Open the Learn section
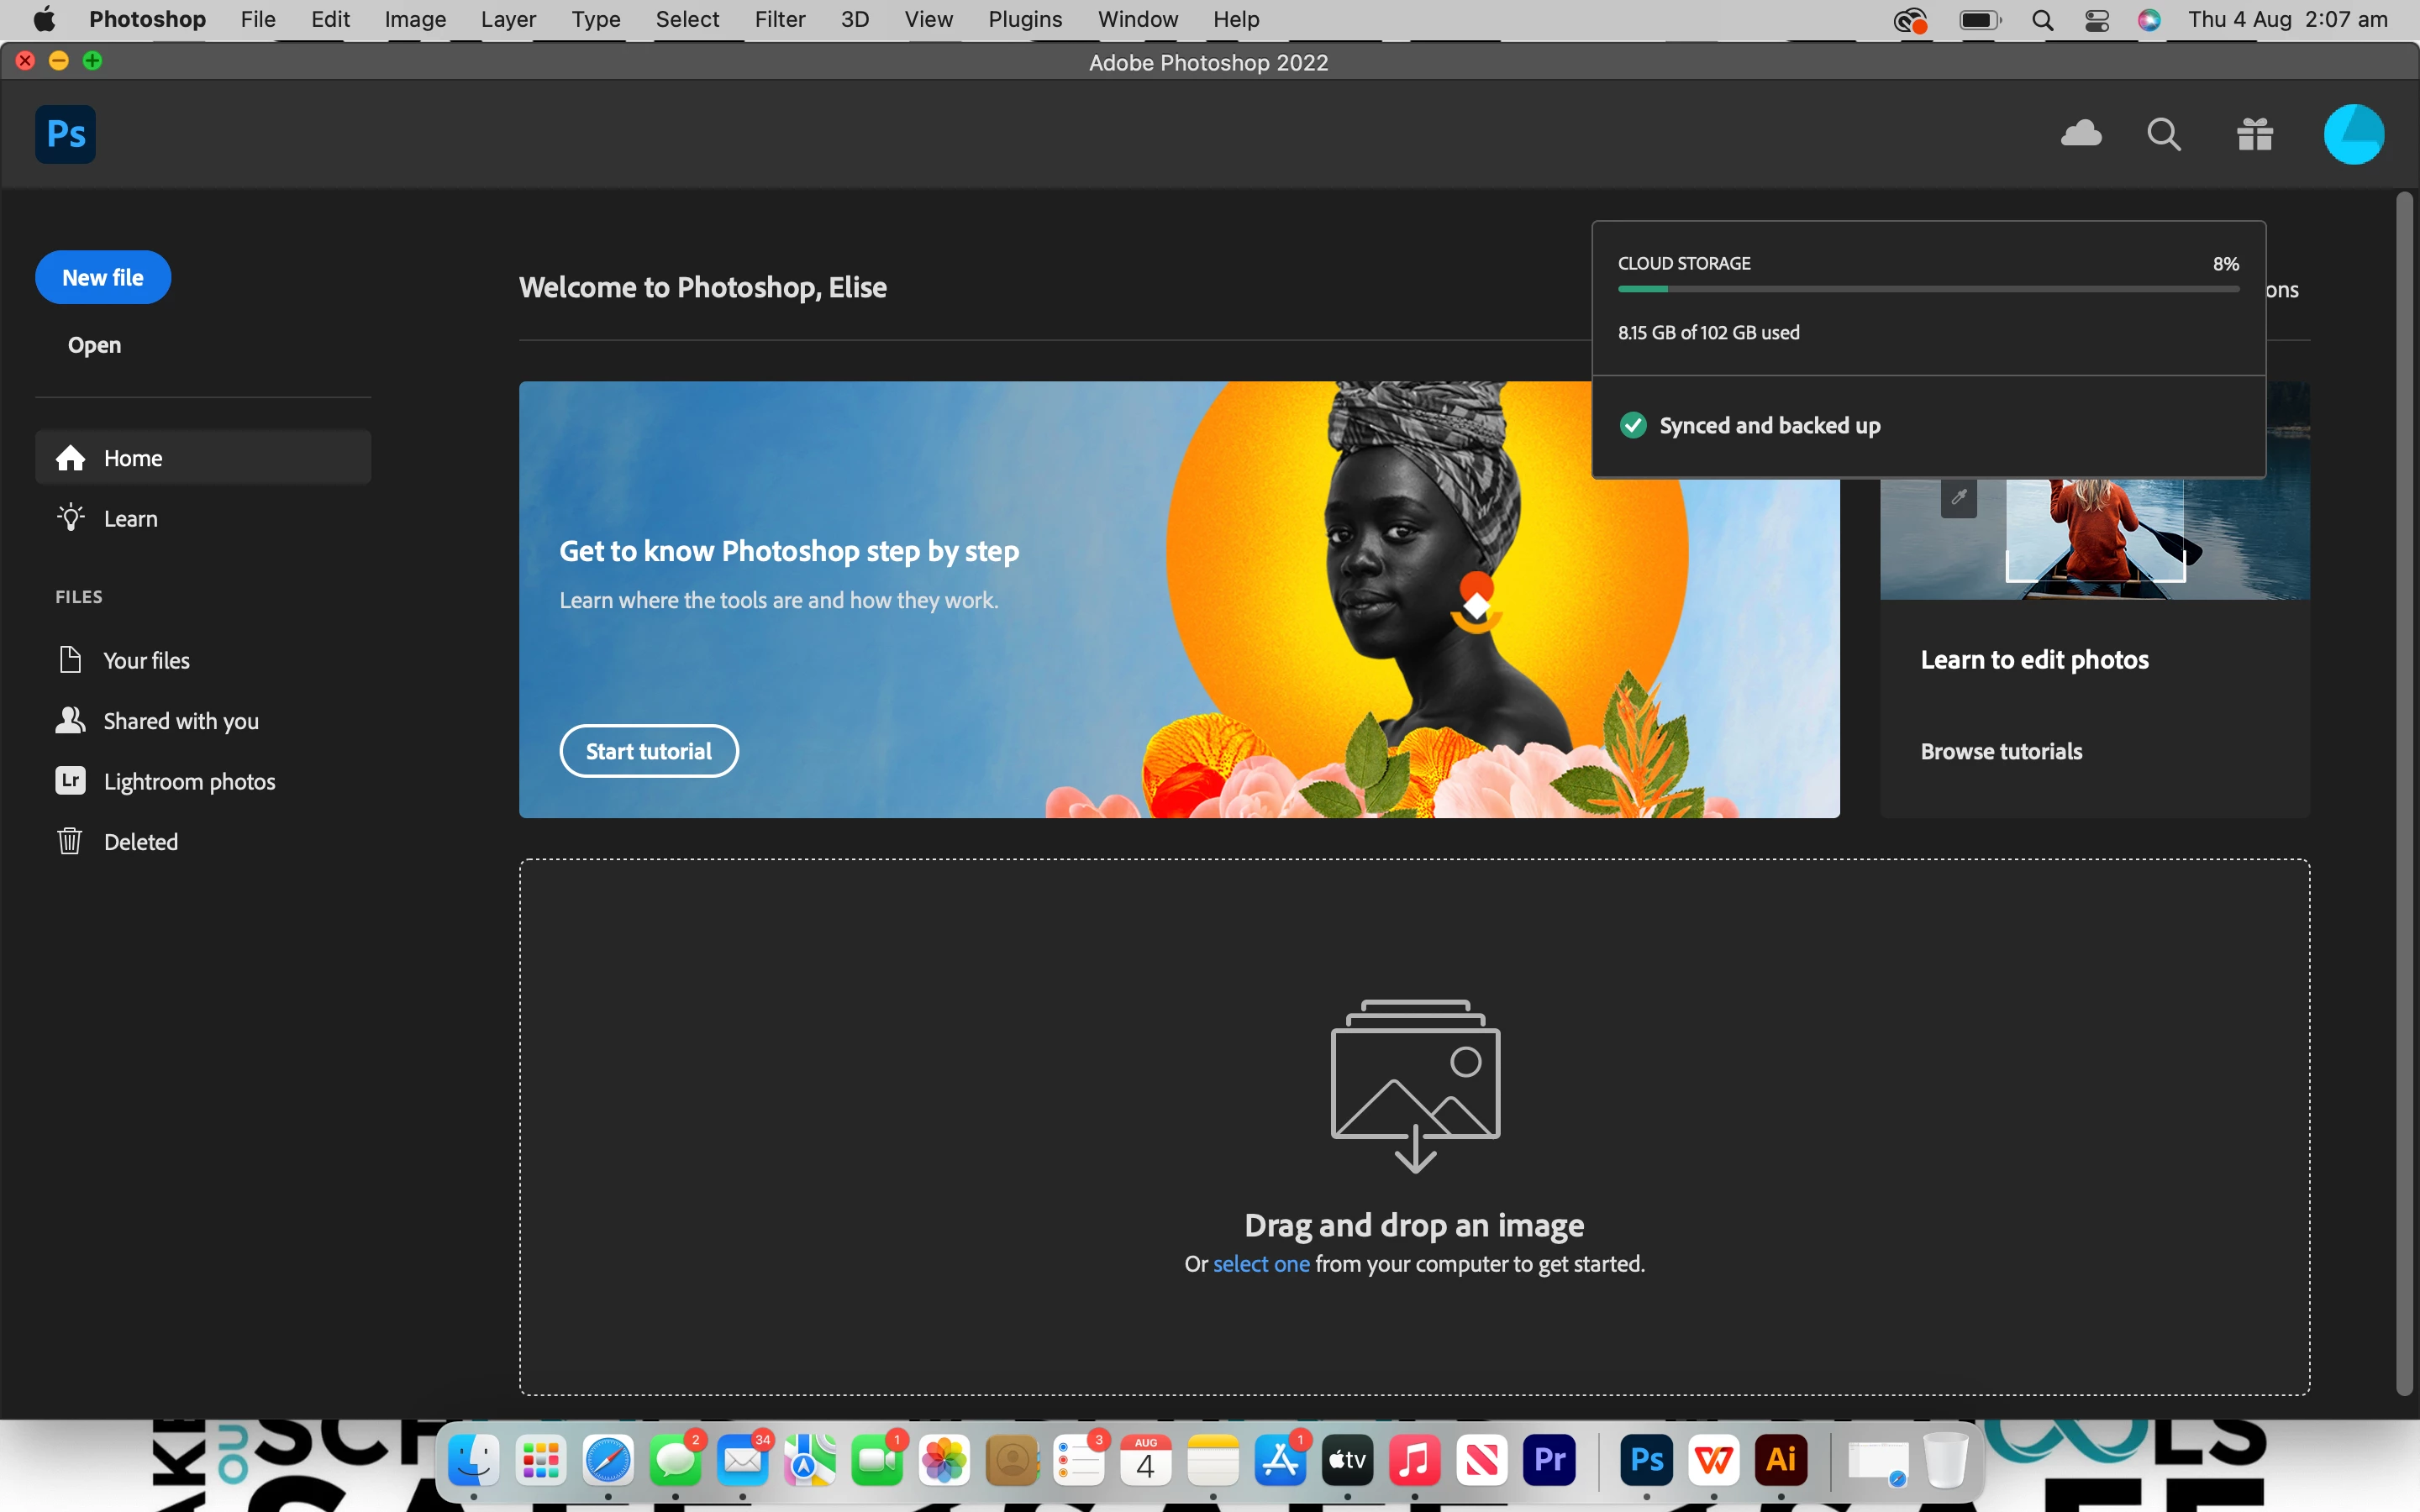The image size is (2420, 1512). (x=130, y=518)
